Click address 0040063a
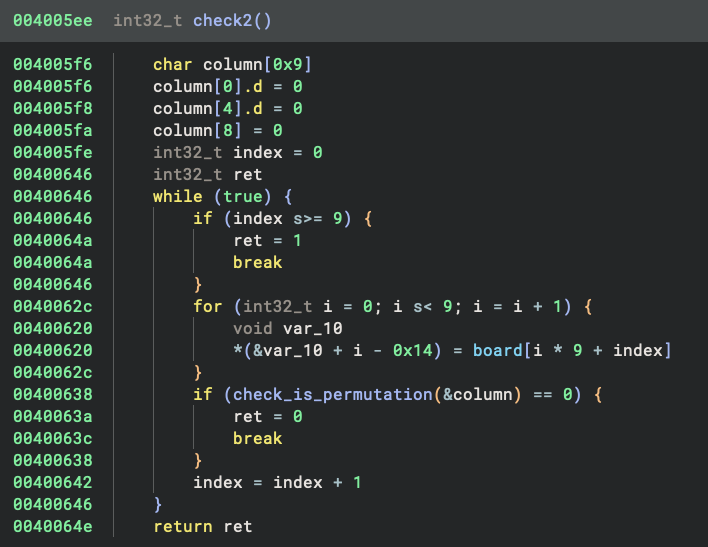 pos(53,417)
